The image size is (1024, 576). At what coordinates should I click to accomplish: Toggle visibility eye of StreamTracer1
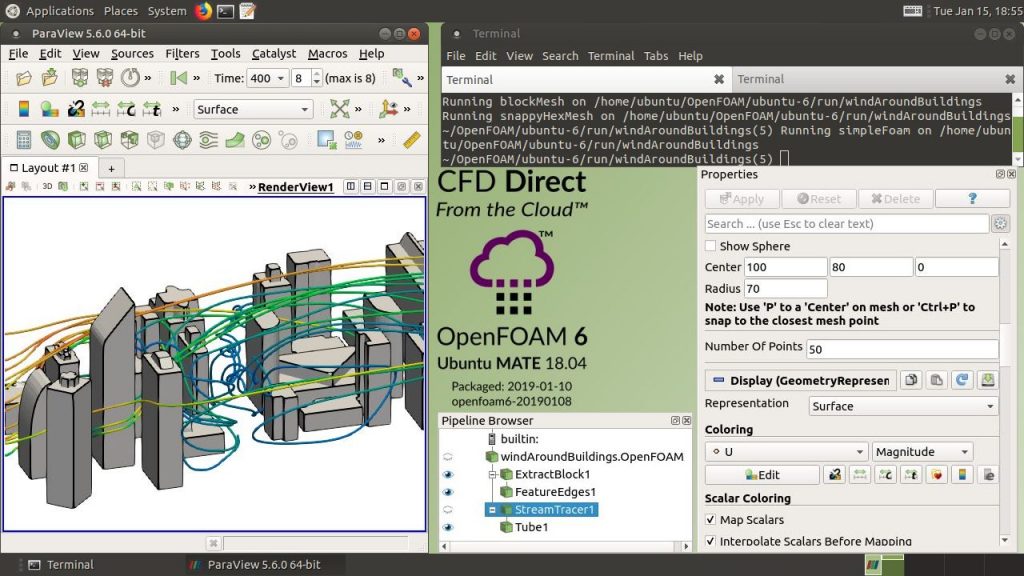click(x=448, y=510)
